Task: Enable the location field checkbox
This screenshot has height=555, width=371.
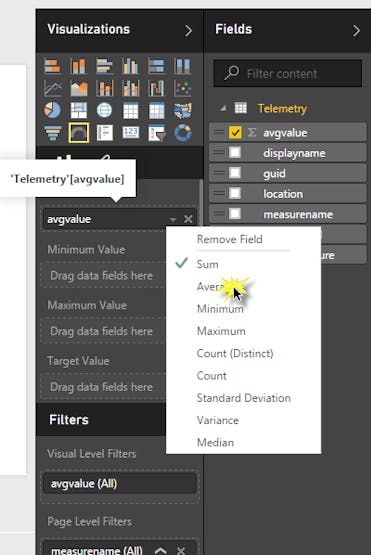Action: (235, 194)
